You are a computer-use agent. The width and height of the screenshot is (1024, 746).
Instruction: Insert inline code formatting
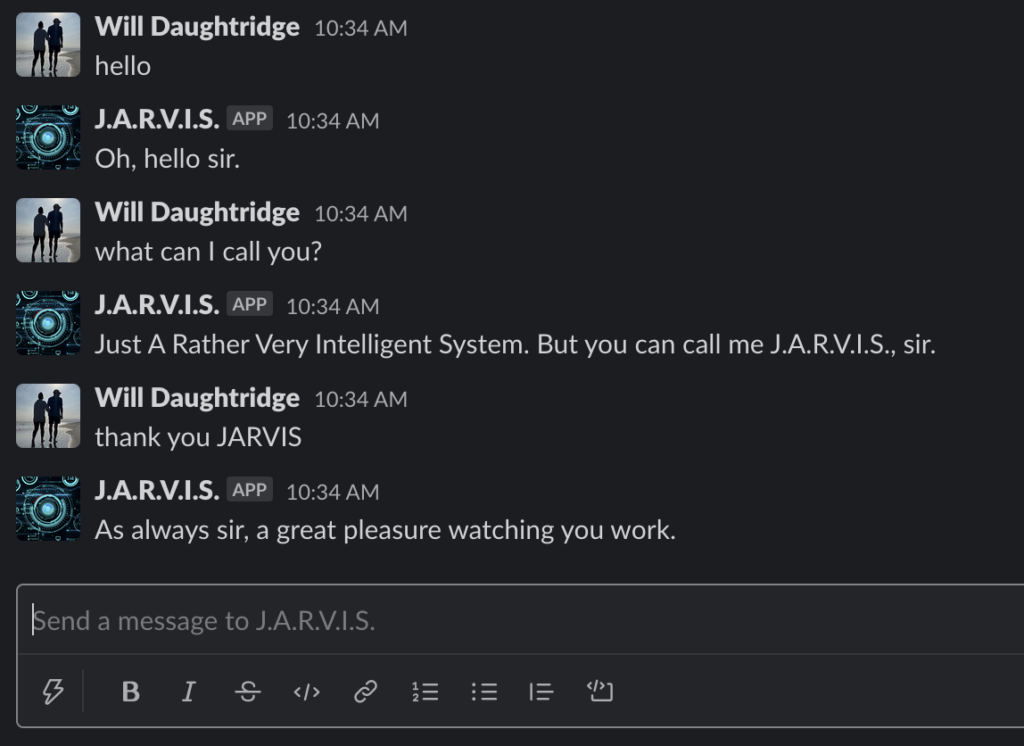[x=307, y=691]
